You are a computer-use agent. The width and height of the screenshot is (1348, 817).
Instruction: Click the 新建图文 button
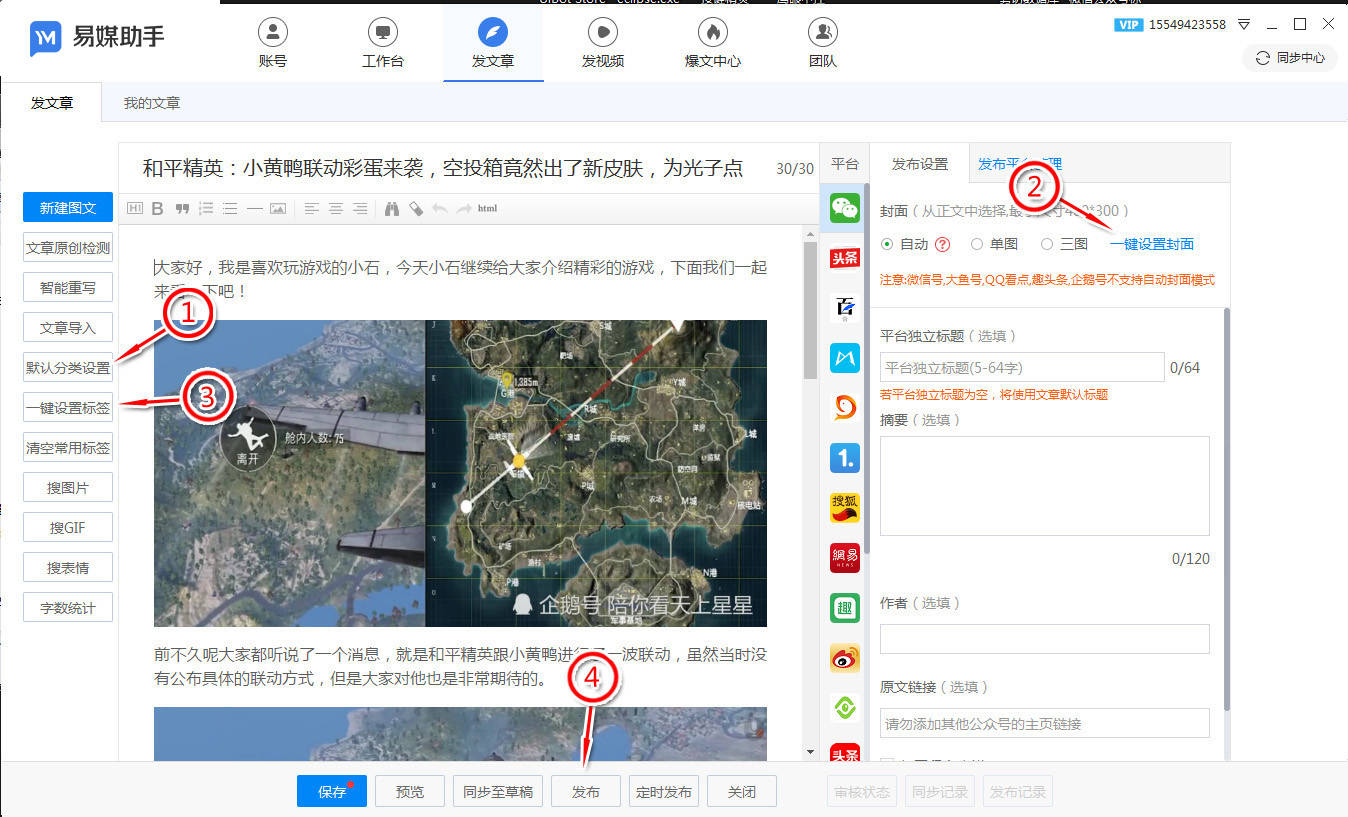click(68, 208)
